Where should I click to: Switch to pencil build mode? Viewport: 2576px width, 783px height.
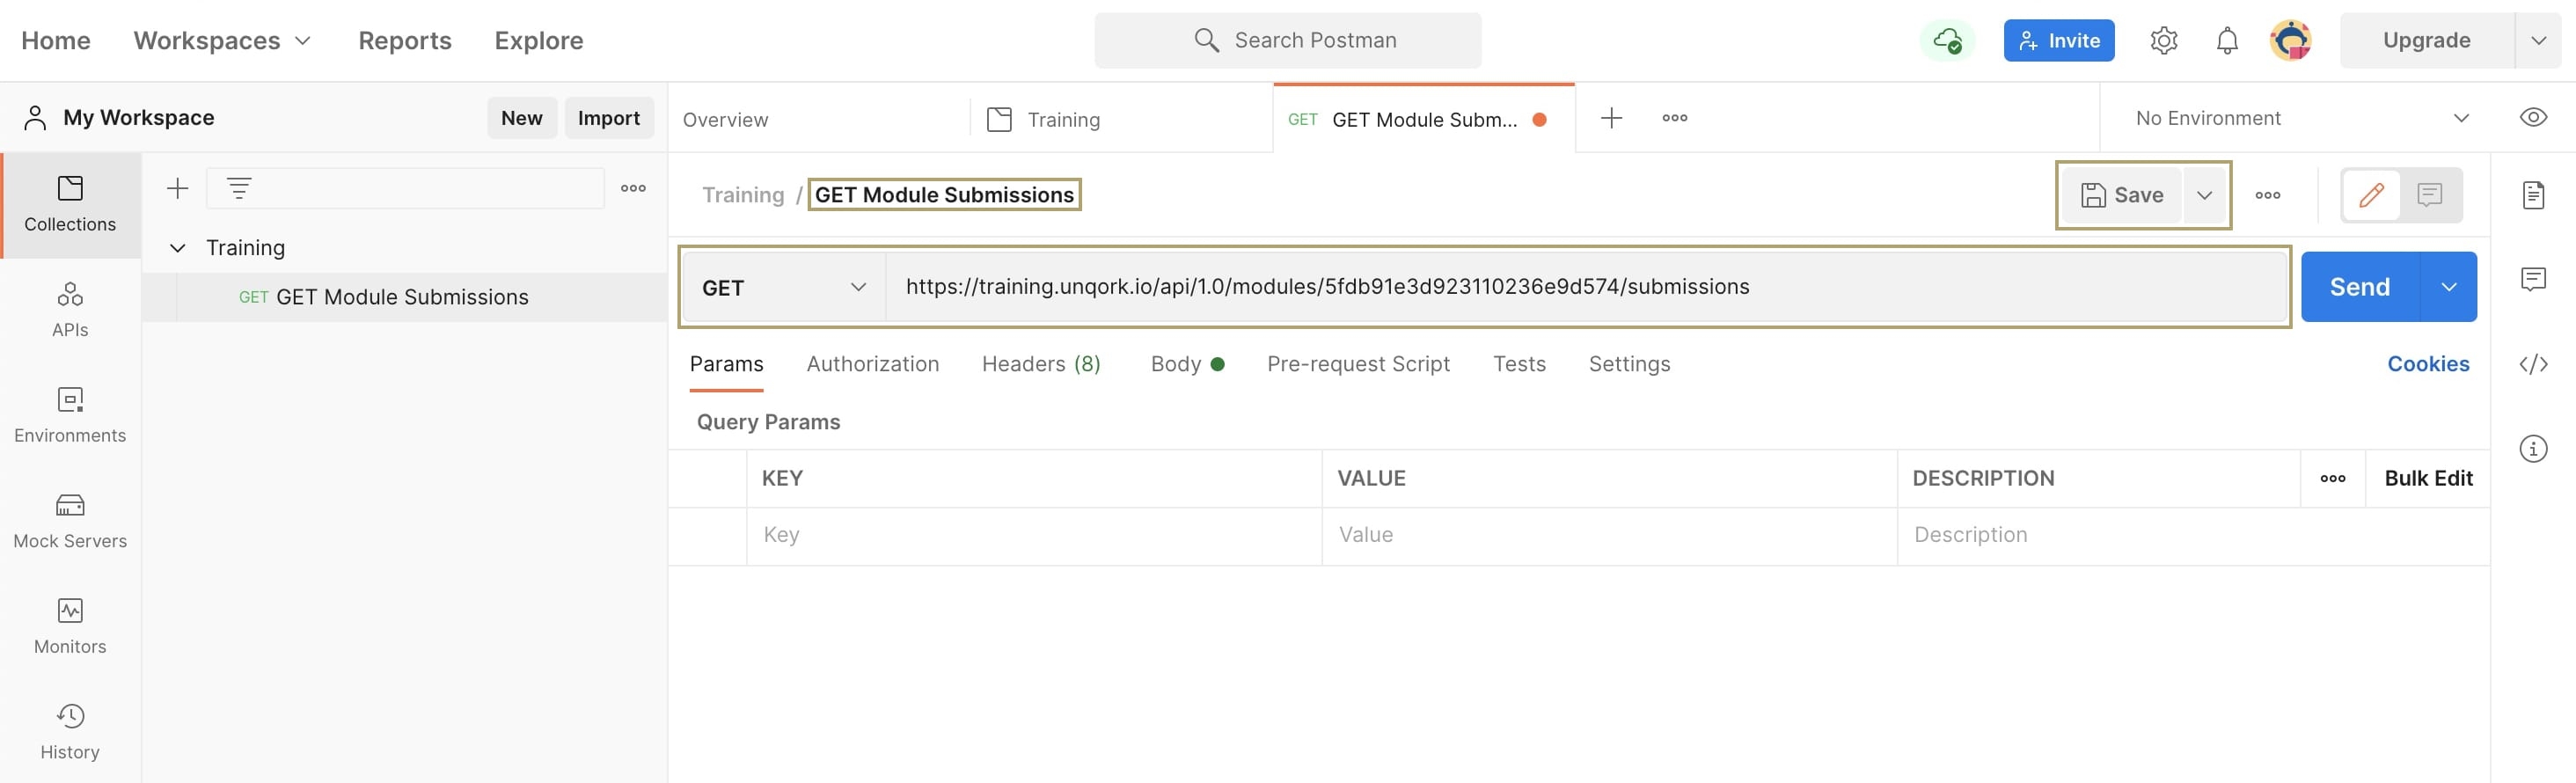pyautogui.click(x=2372, y=195)
